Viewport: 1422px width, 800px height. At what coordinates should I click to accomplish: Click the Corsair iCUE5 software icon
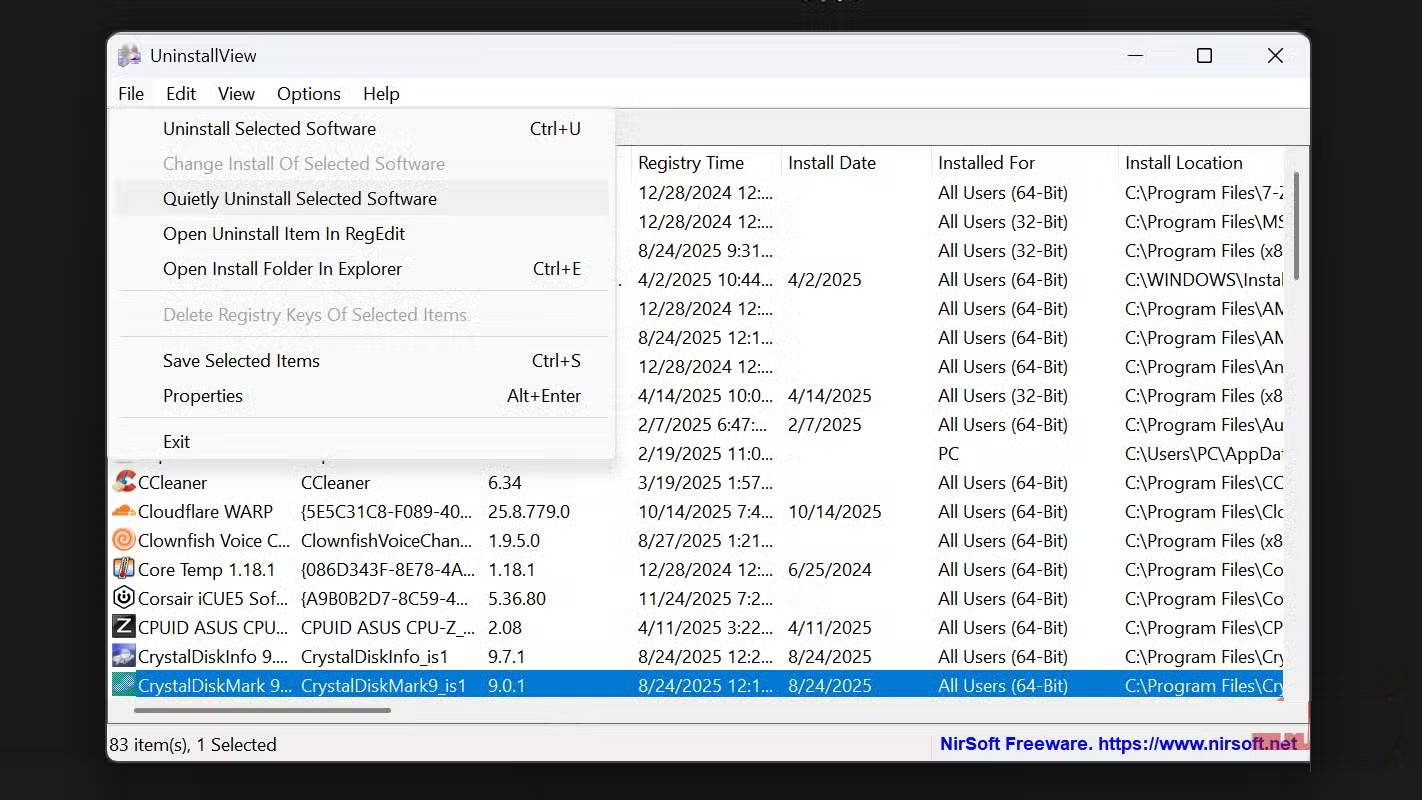(124, 598)
